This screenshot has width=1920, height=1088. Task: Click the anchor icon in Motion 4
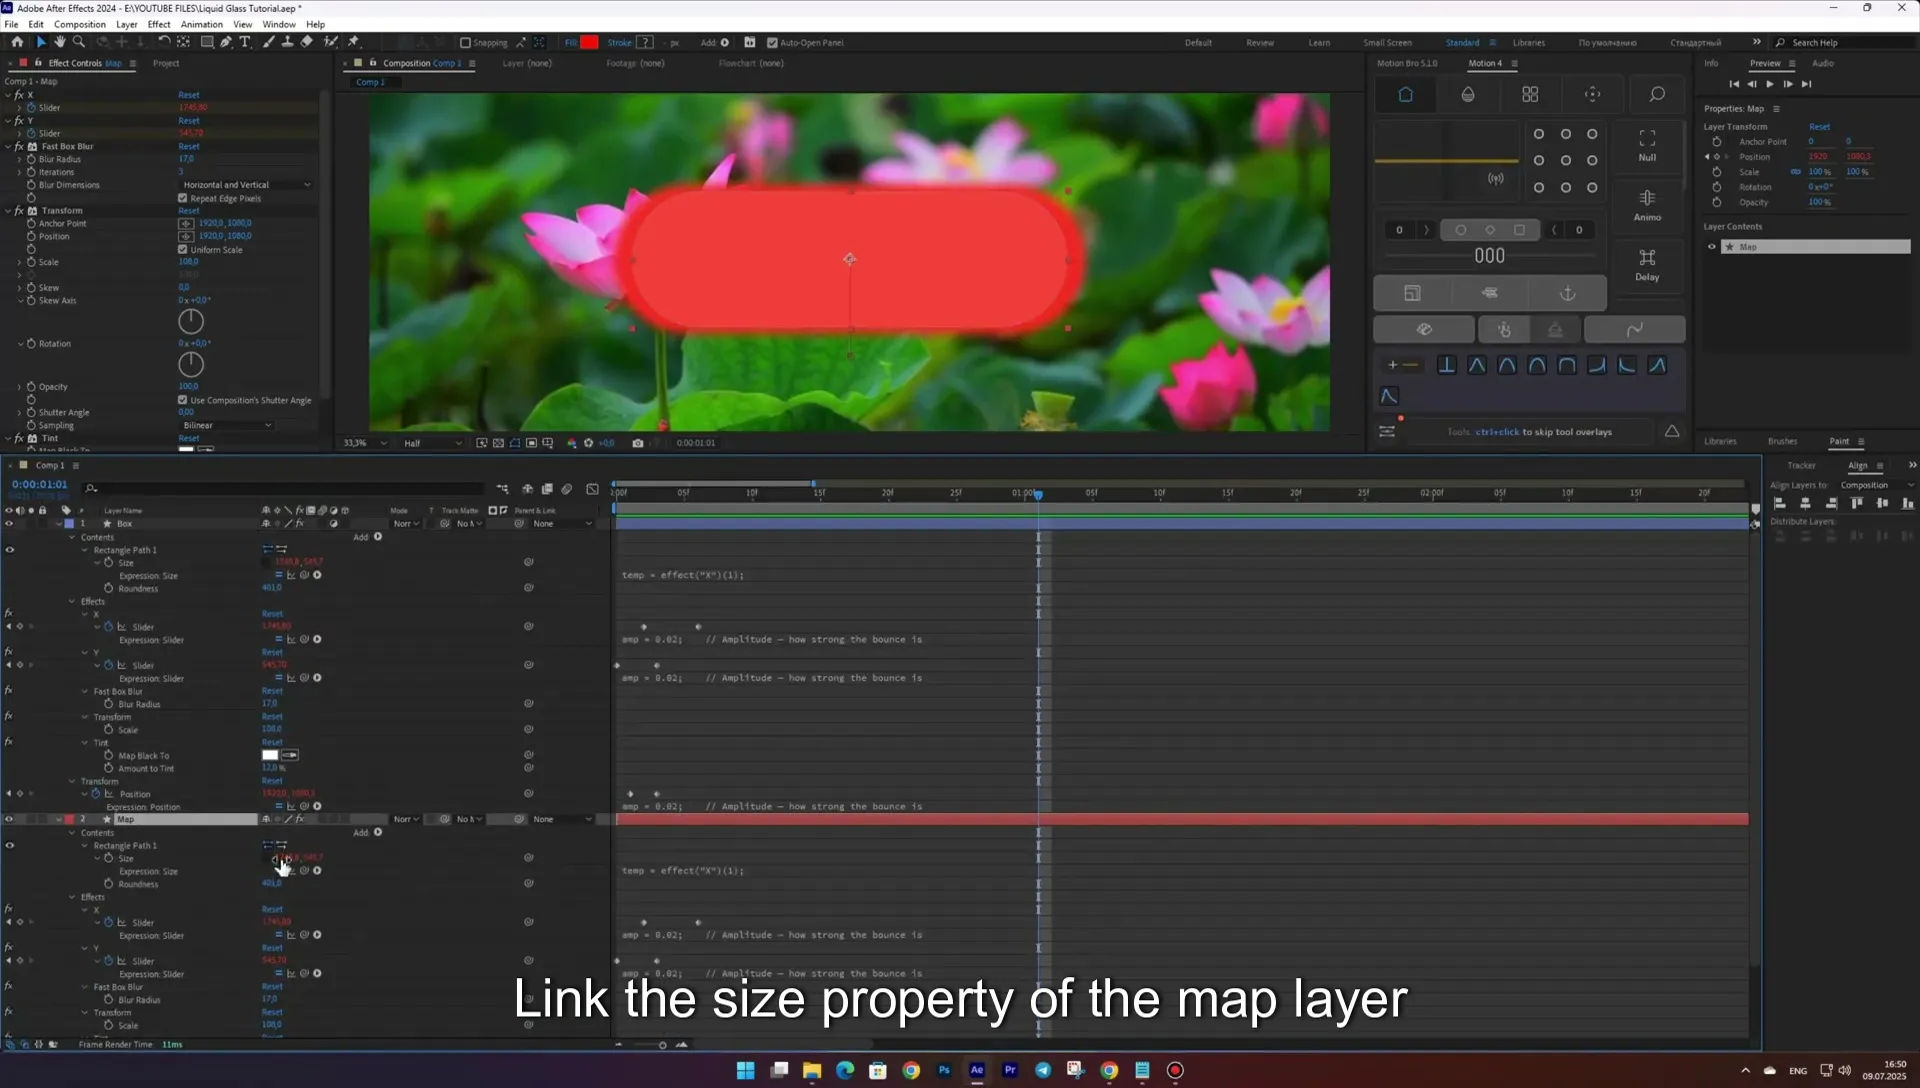pyautogui.click(x=1568, y=293)
